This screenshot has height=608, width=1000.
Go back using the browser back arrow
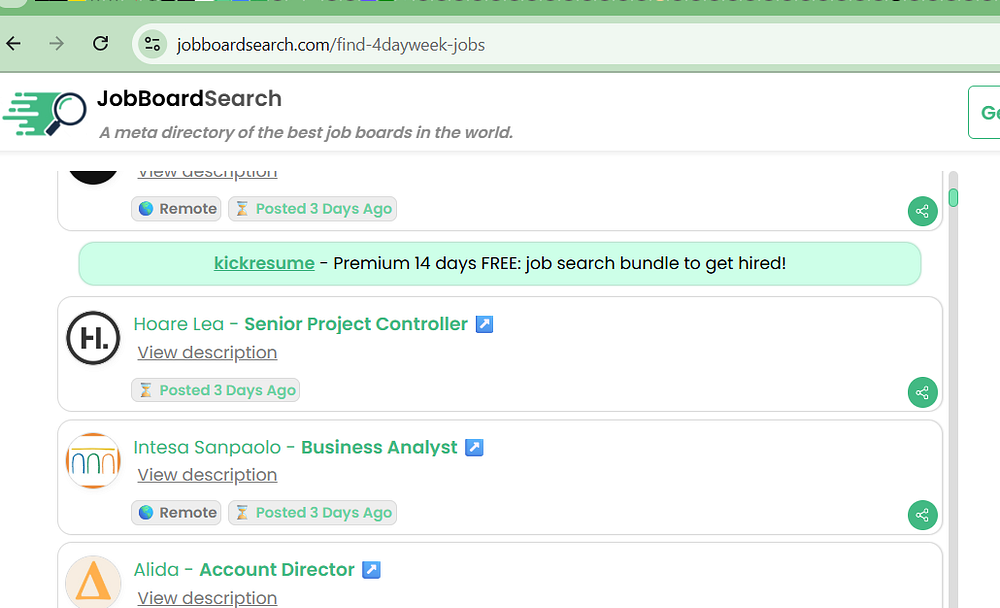(x=13, y=44)
